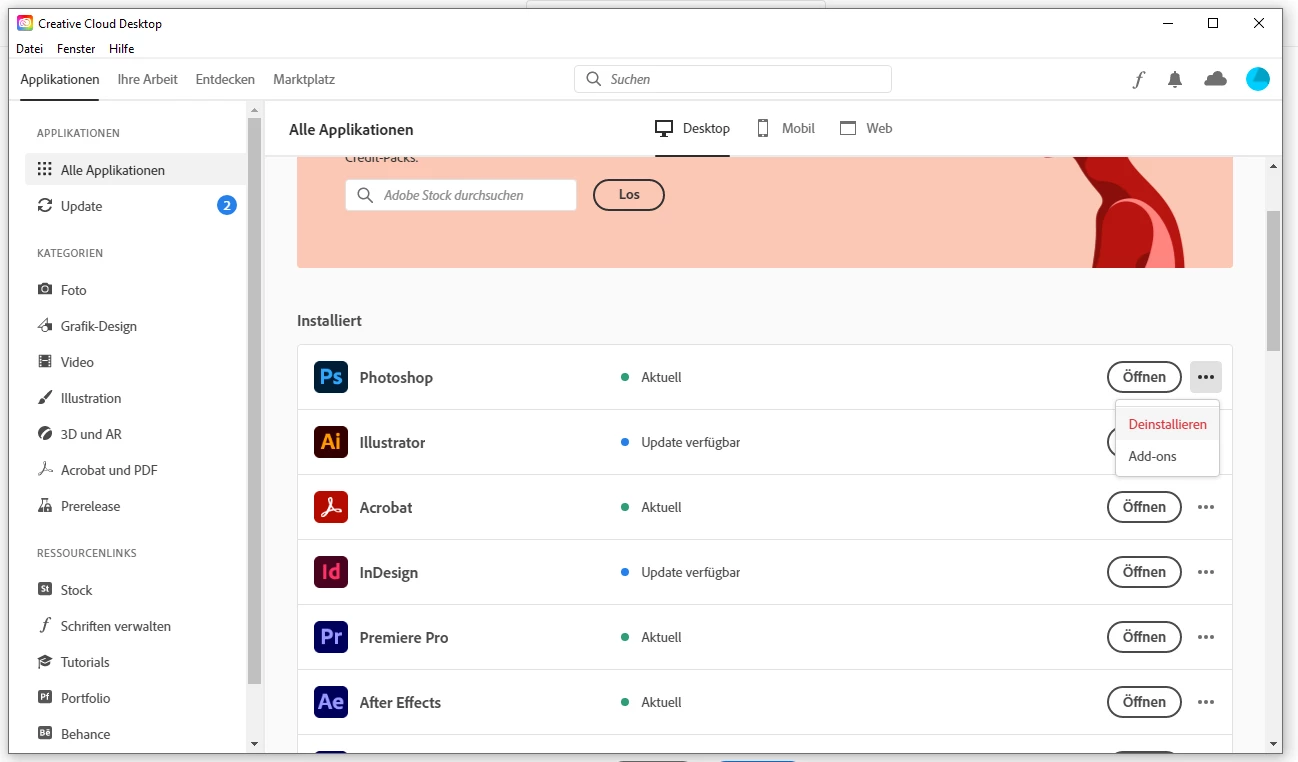
Task: Switch to the Entdecken tab
Action: click(x=225, y=80)
